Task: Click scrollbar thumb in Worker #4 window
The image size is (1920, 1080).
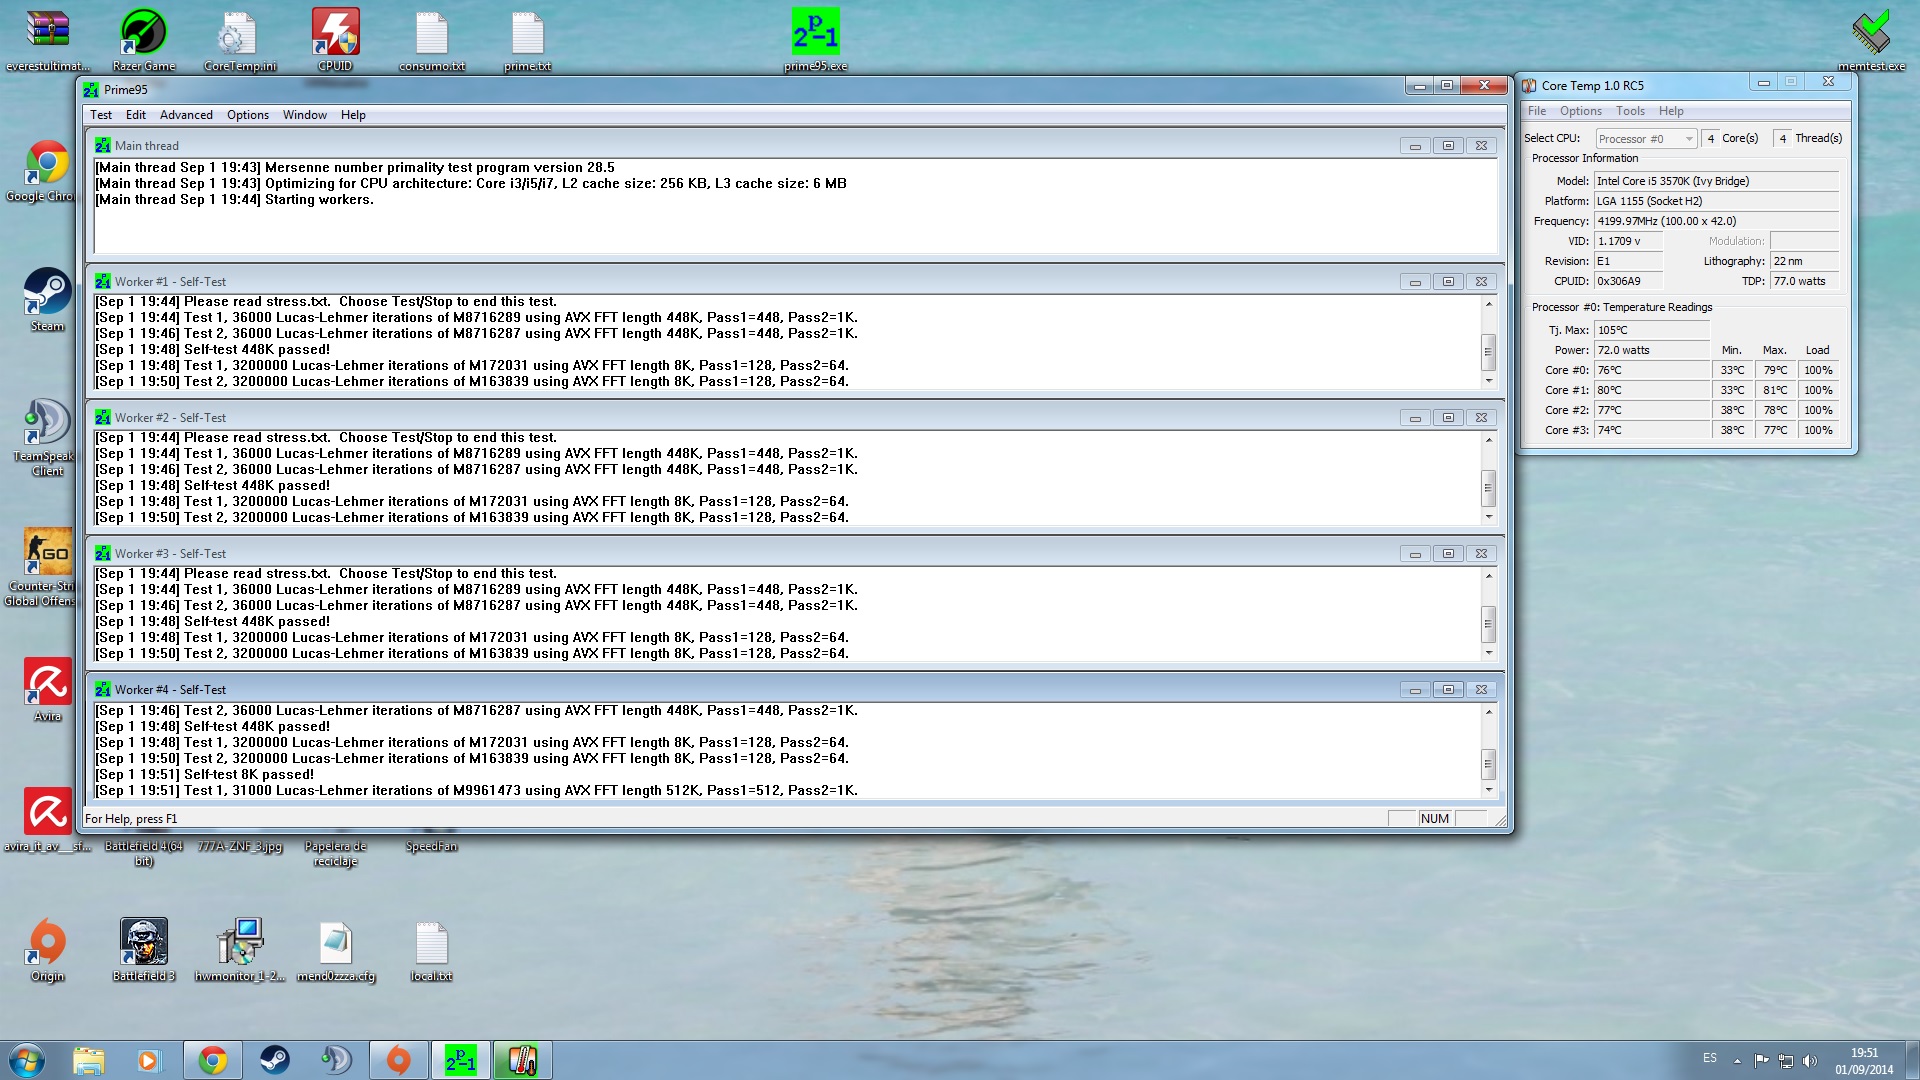Action: coord(1488,763)
